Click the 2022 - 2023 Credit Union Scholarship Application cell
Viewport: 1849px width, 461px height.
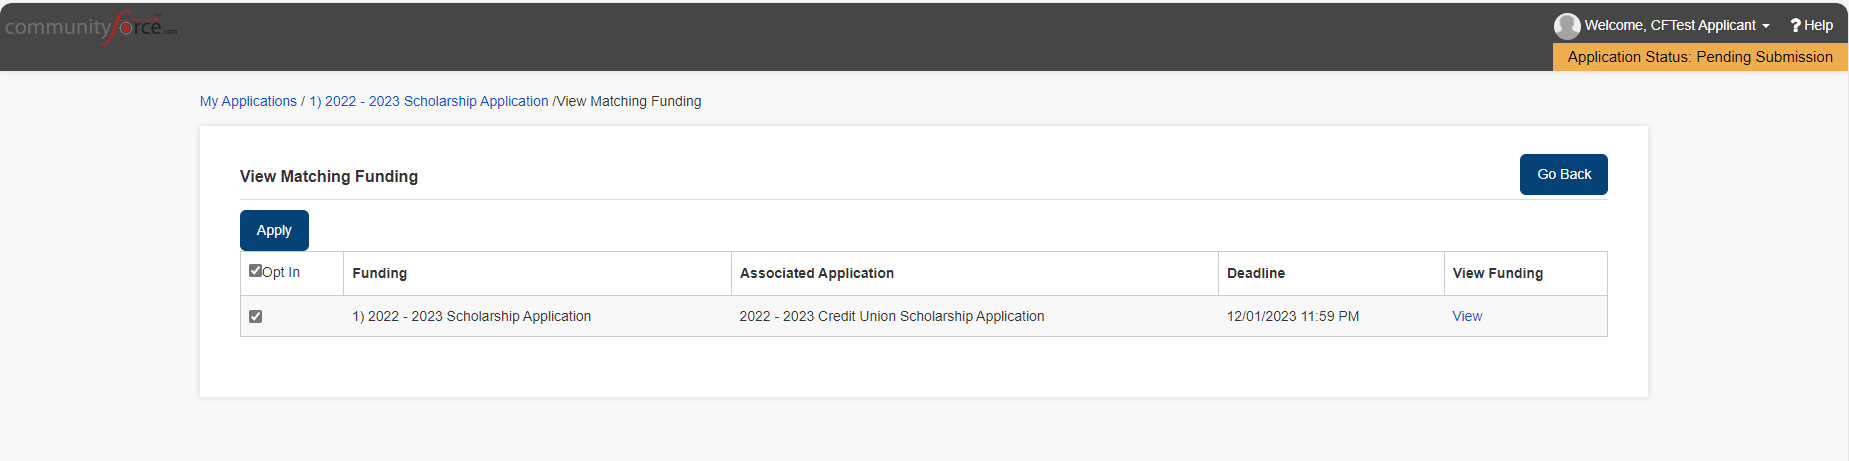click(x=892, y=316)
